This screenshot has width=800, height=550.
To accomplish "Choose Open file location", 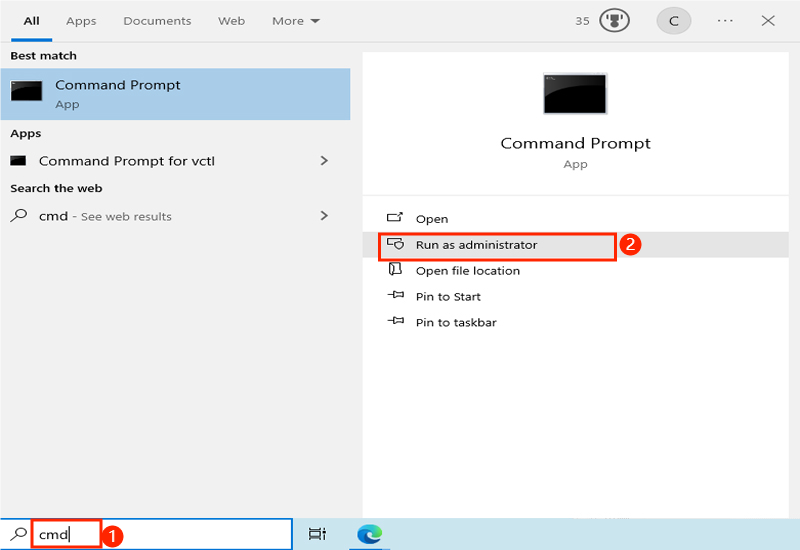I will [x=576, y=271].
